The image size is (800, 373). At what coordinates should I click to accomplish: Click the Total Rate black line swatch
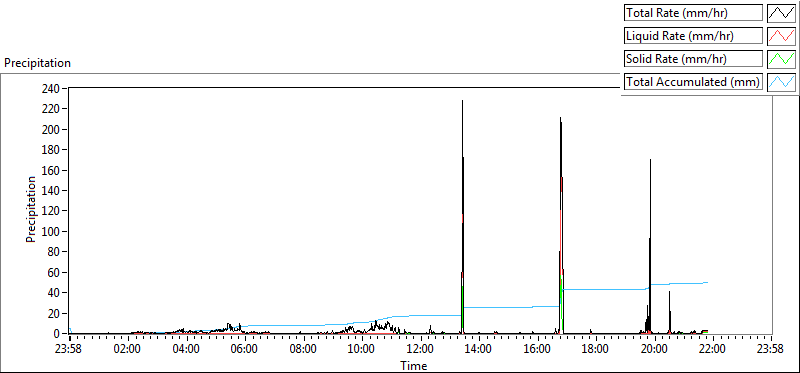click(x=782, y=13)
